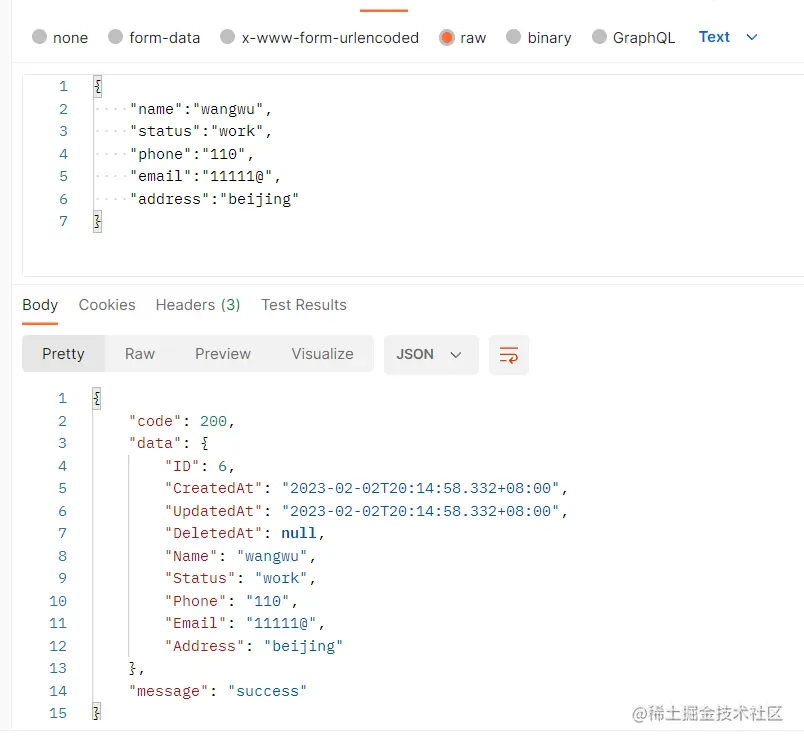
Task: Click the "DeletedAt": null line
Action: pos(245,533)
